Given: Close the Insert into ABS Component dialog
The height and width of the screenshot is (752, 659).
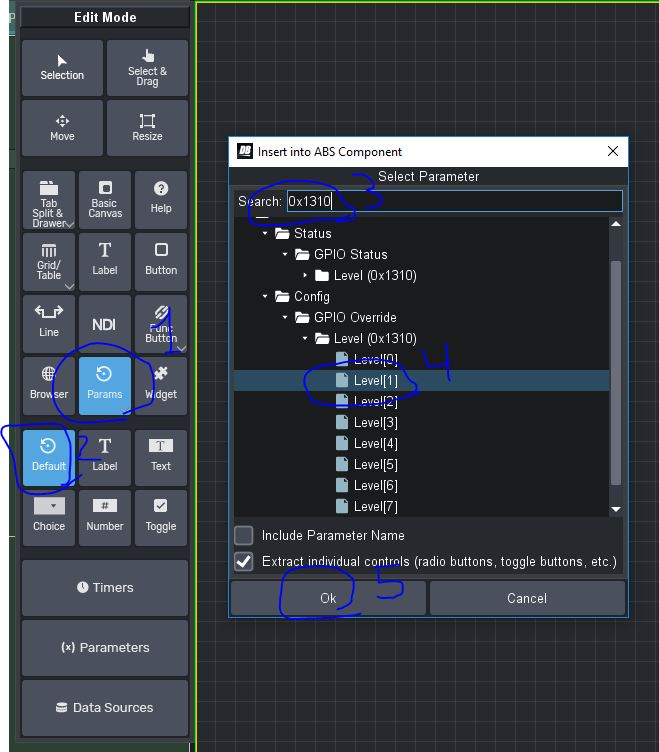Looking at the screenshot, I should coord(612,152).
